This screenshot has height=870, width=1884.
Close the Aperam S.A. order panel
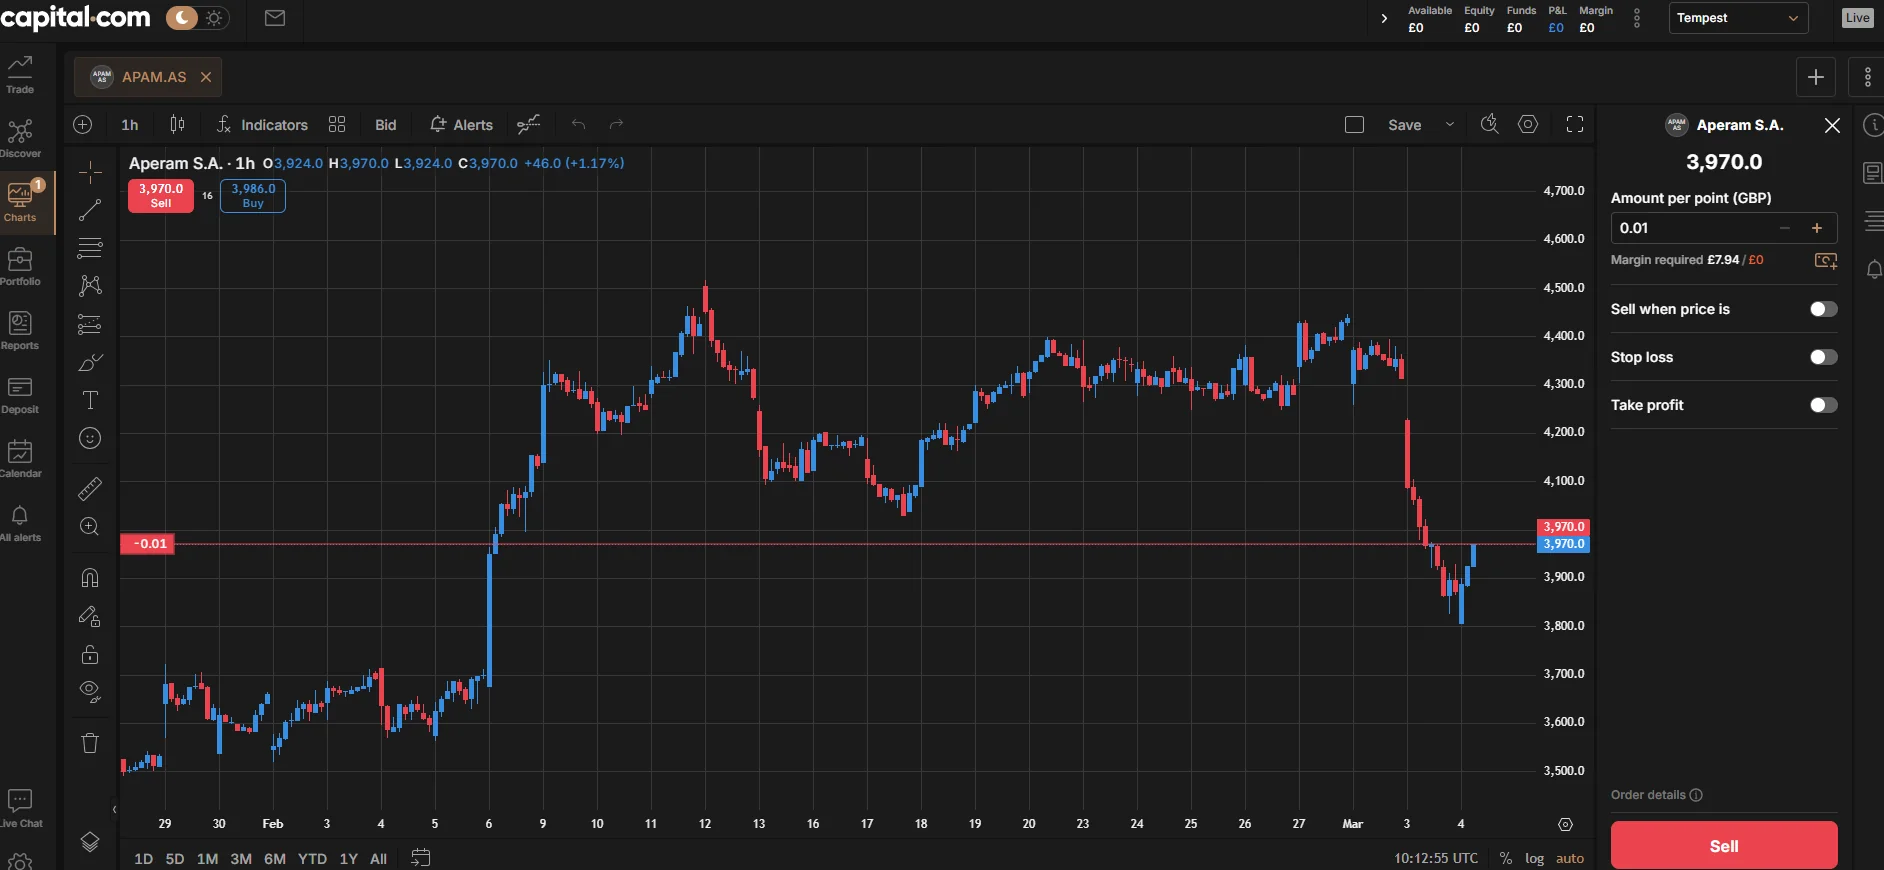(x=1832, y=125)
